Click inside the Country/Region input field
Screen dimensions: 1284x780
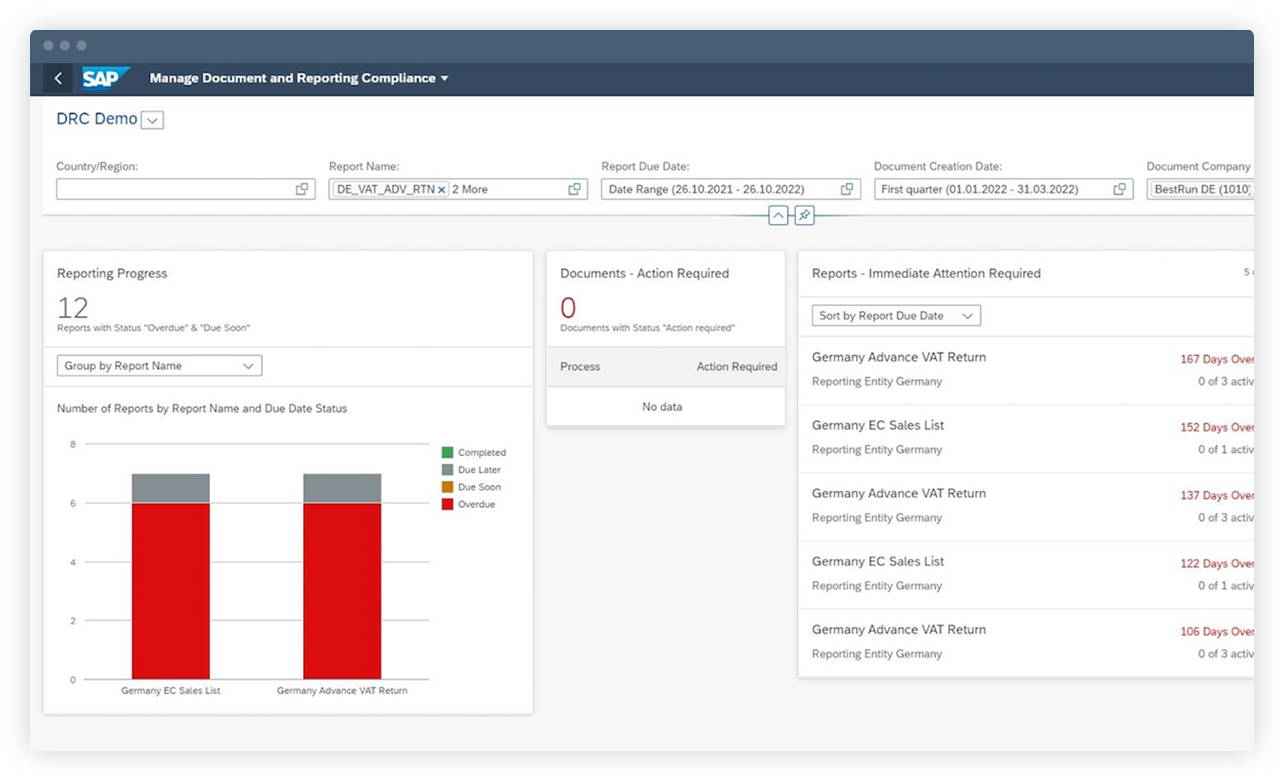point(170,188)
